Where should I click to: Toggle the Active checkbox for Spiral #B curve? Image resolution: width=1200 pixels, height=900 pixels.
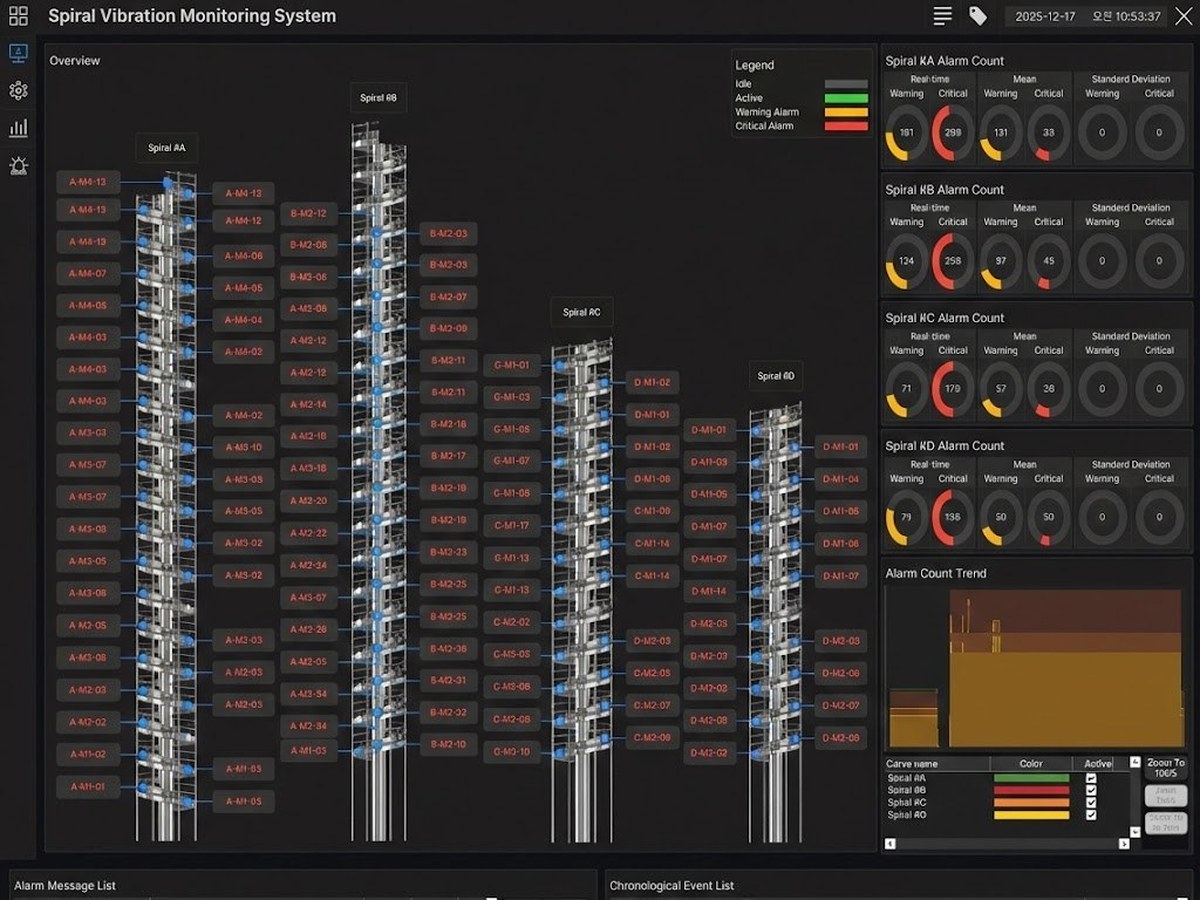[1091, 790]
